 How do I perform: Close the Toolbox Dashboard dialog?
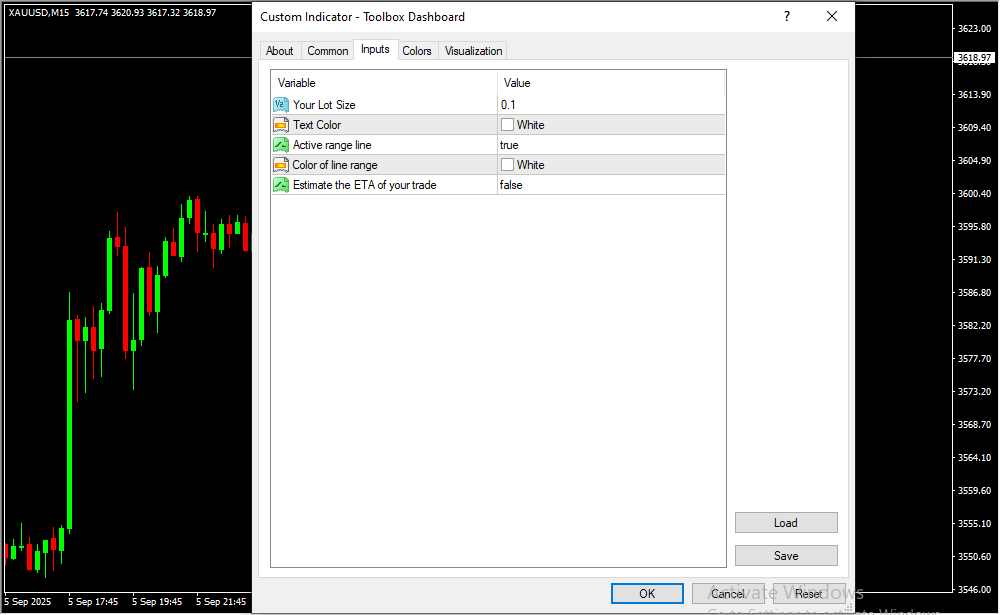coord(832,17)
